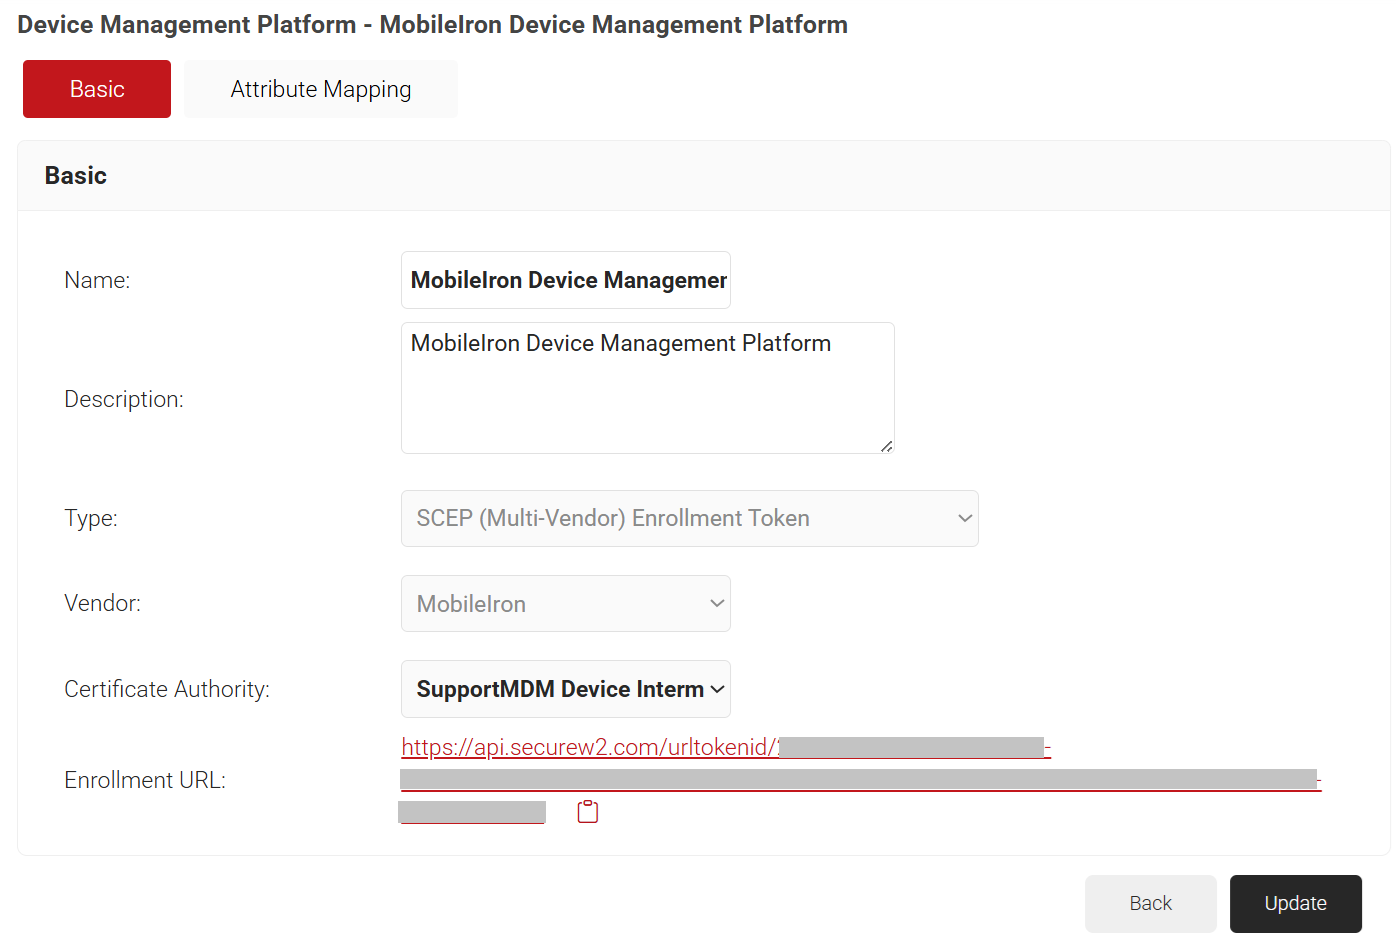Open the Type dropdown showing SCEP Enrollment Token
The width and height of the screenshot is (1396, 947).
(x=689, y=518)
